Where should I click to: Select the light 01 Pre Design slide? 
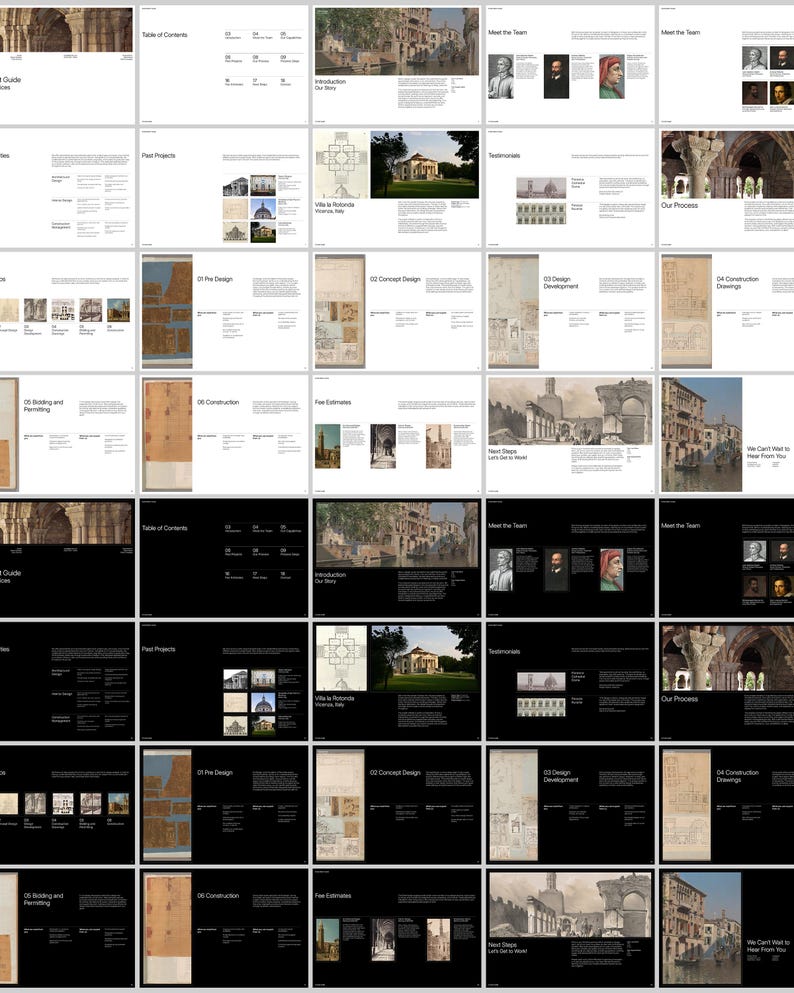(x=224, y=312)
